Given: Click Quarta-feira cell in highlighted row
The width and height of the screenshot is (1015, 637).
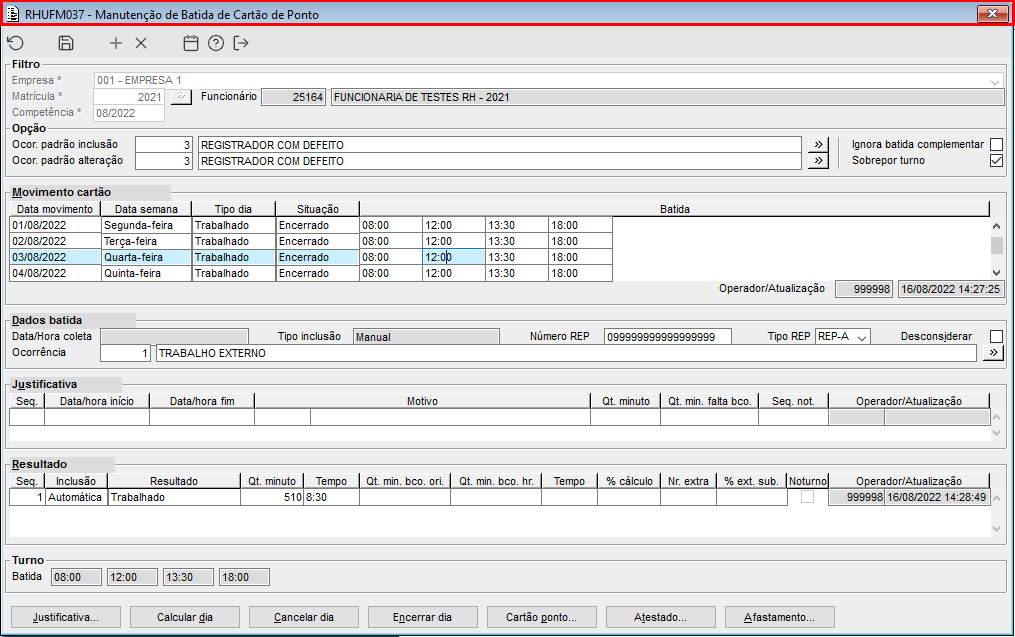Looking at the screenshot, I should (147, 257).
